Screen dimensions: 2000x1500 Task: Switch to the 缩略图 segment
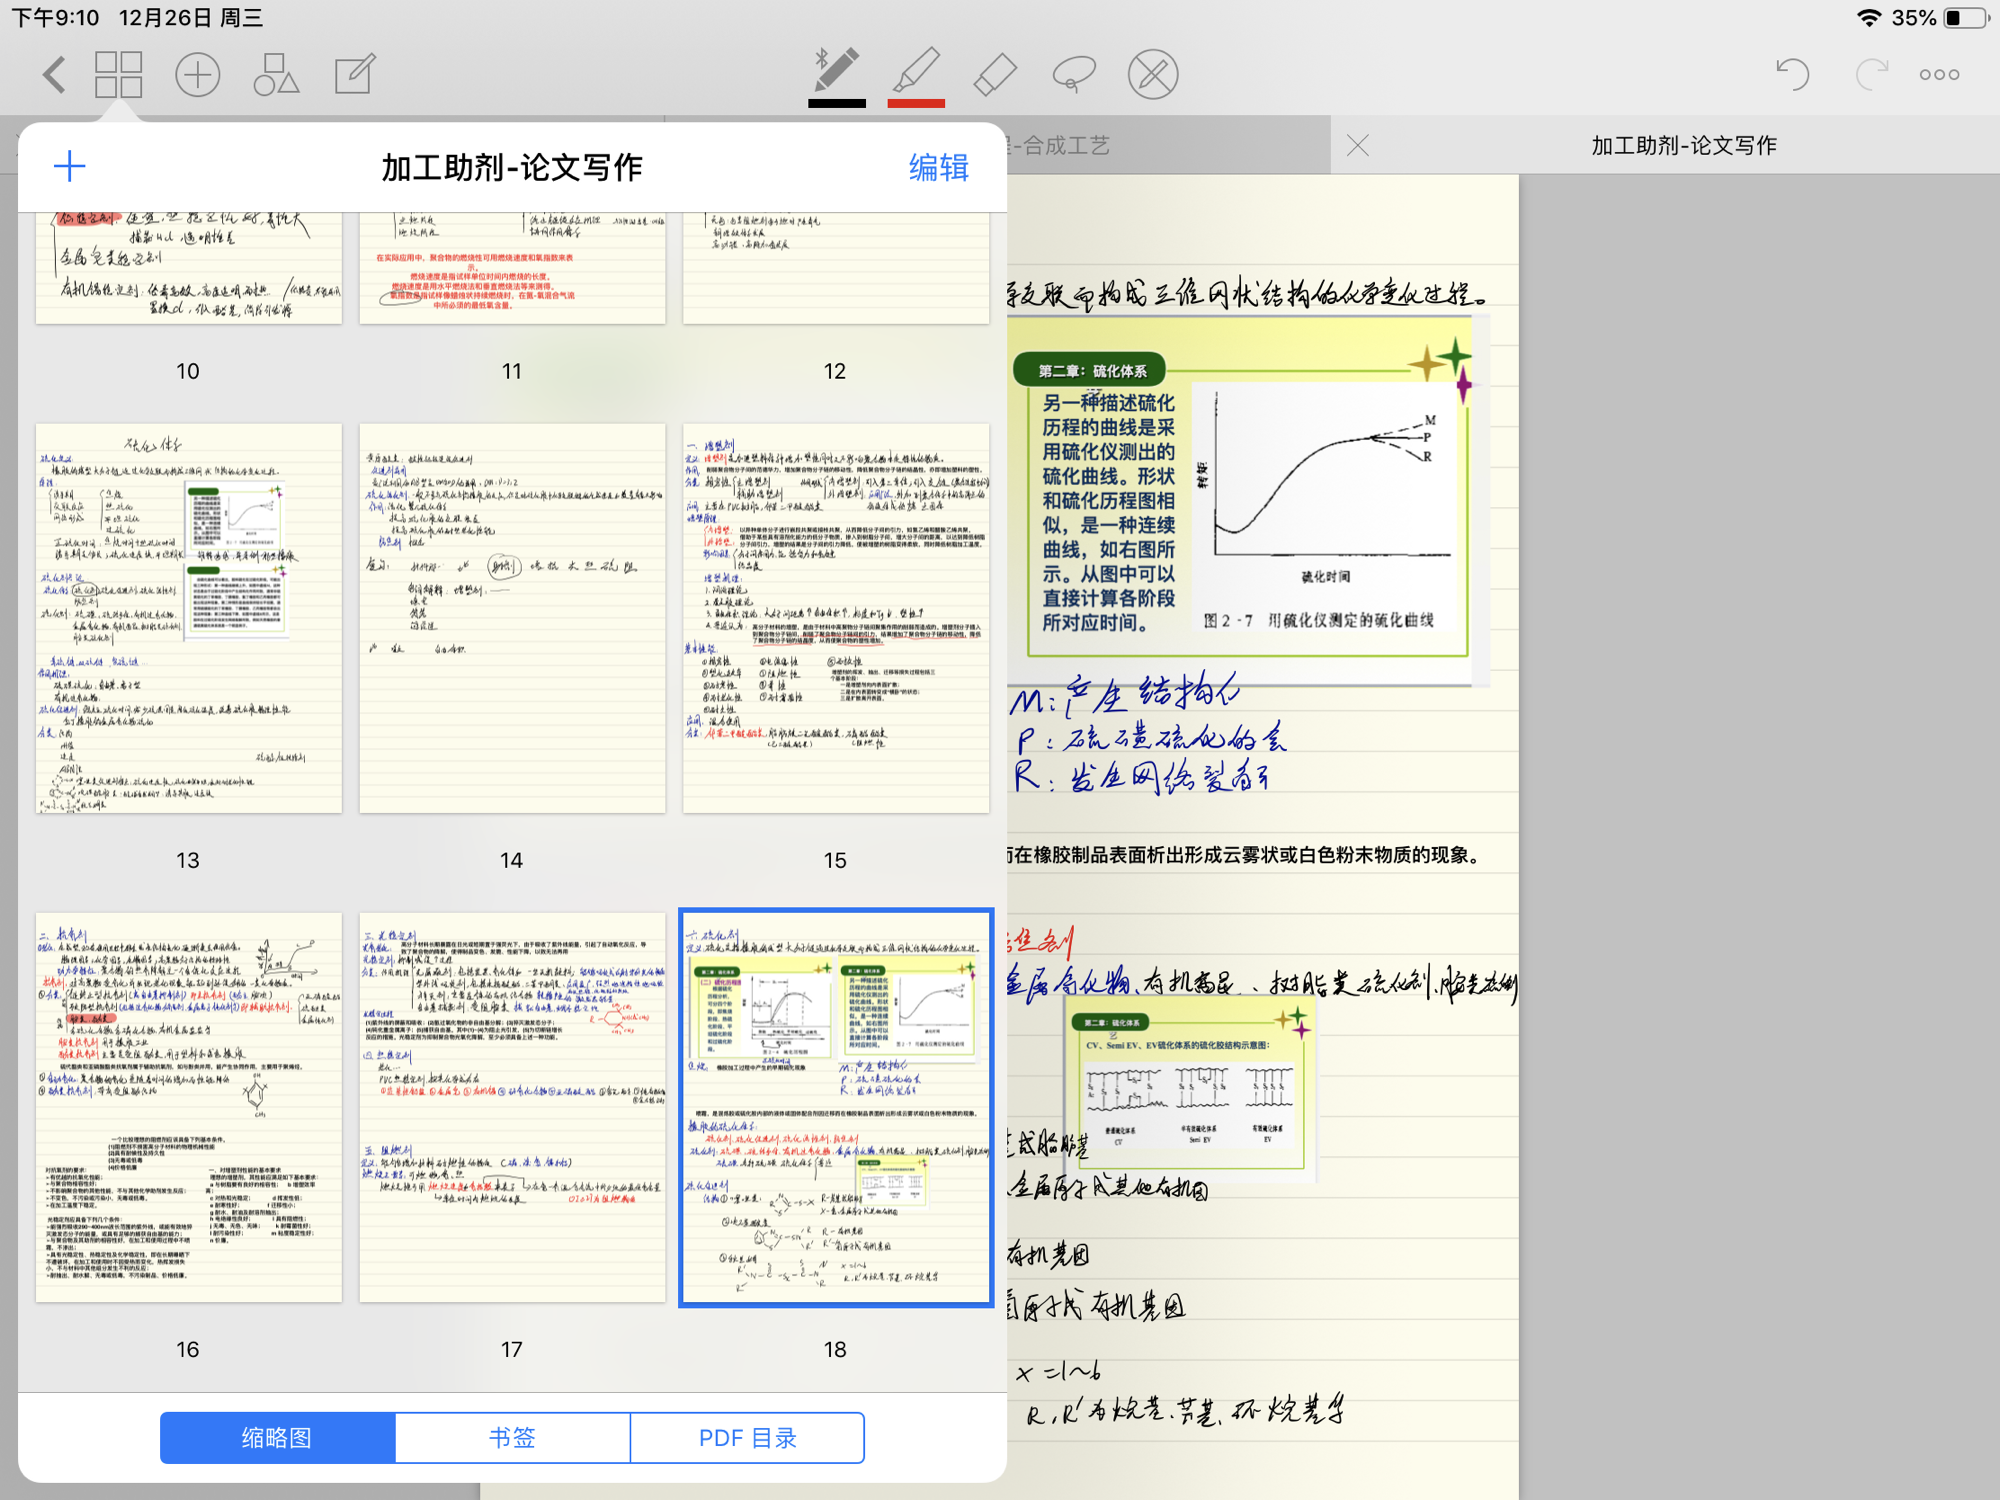(277, 1437)
